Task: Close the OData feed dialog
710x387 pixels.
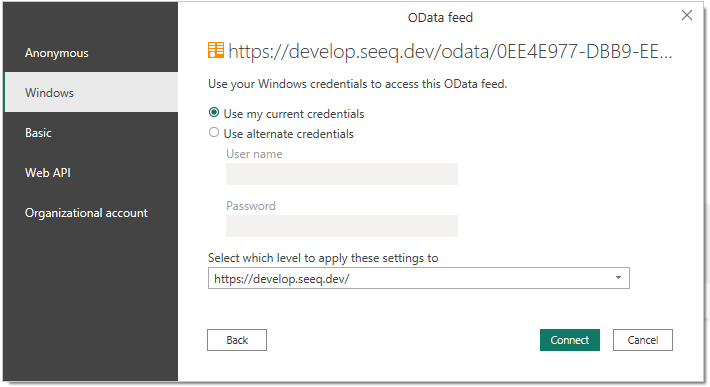Action: pyautogui.click(x=686, y=15)
